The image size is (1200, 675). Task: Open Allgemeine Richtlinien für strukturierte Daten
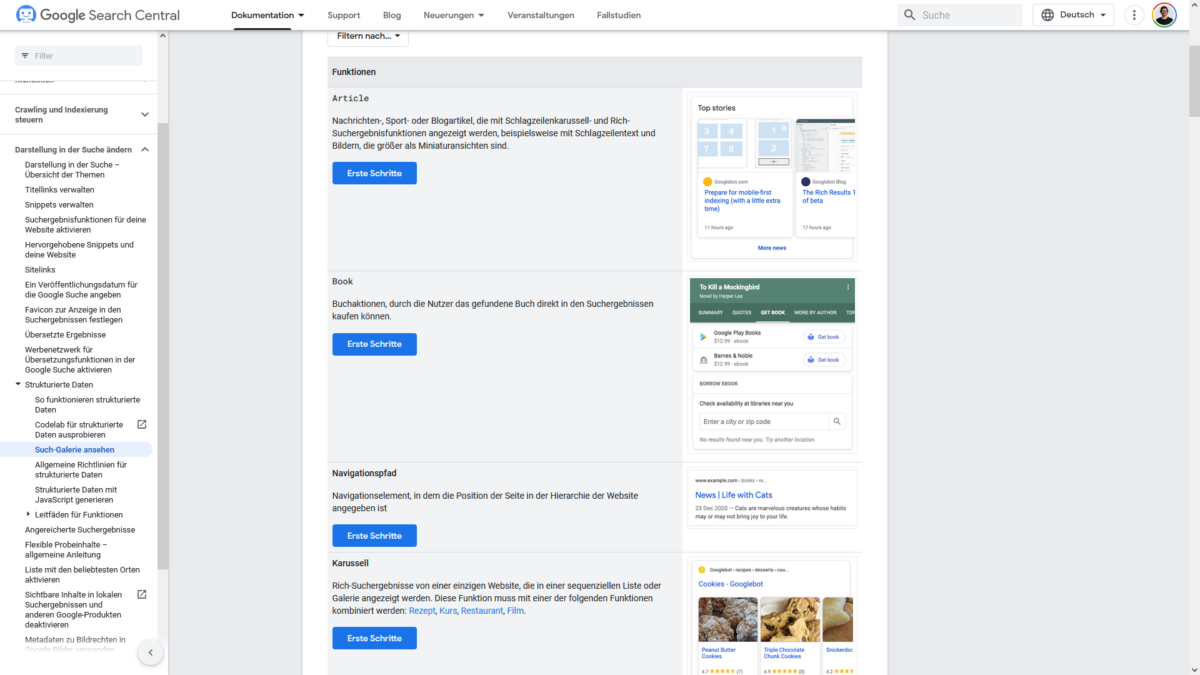tap(81, 470)
